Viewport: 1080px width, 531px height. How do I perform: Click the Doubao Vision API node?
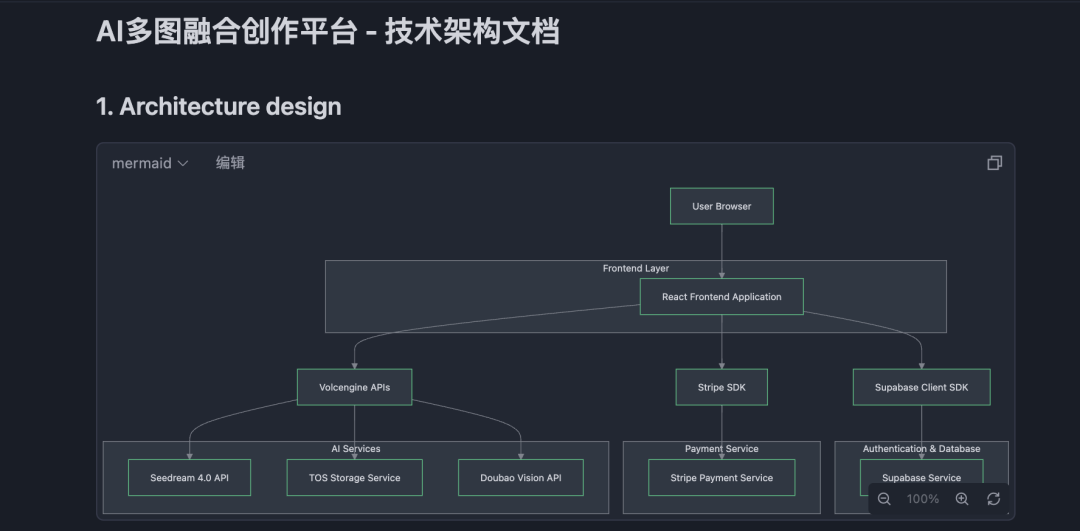(x=520, y=478)
